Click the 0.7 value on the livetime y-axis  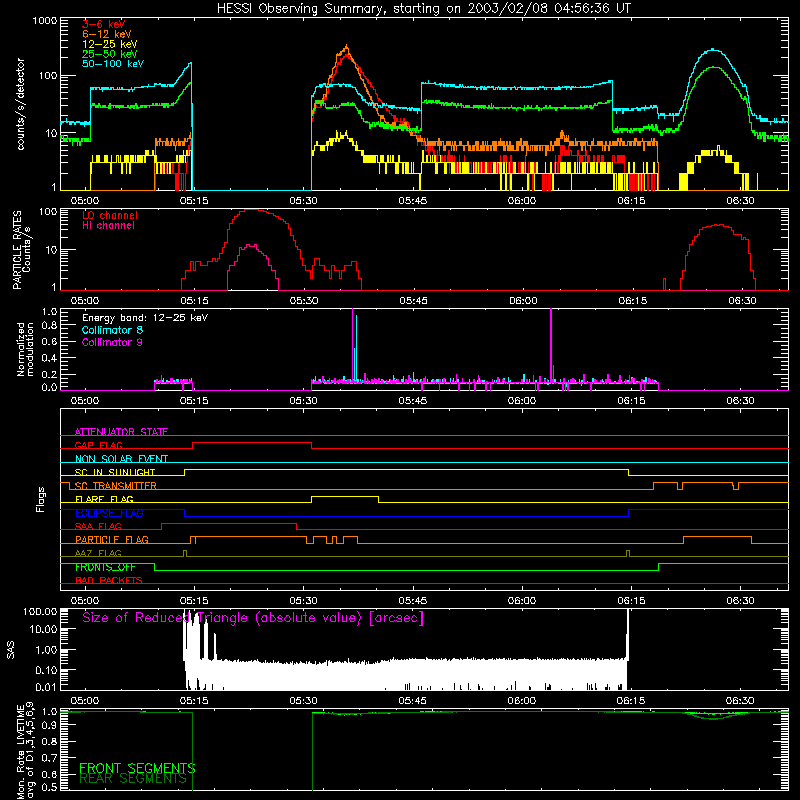[x=49, y=757]
